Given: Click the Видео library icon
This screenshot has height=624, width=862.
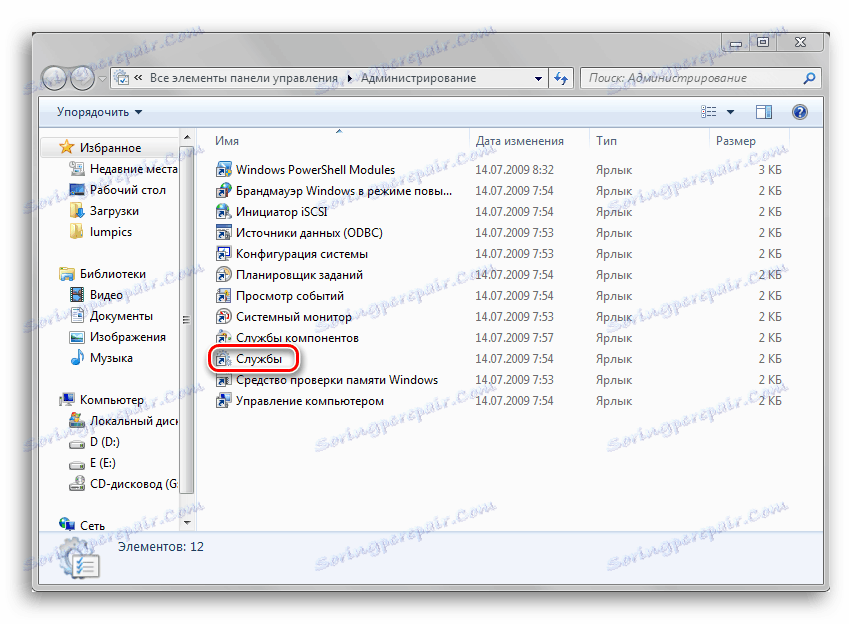Looking at the screenshot, I should pos(77,295).
